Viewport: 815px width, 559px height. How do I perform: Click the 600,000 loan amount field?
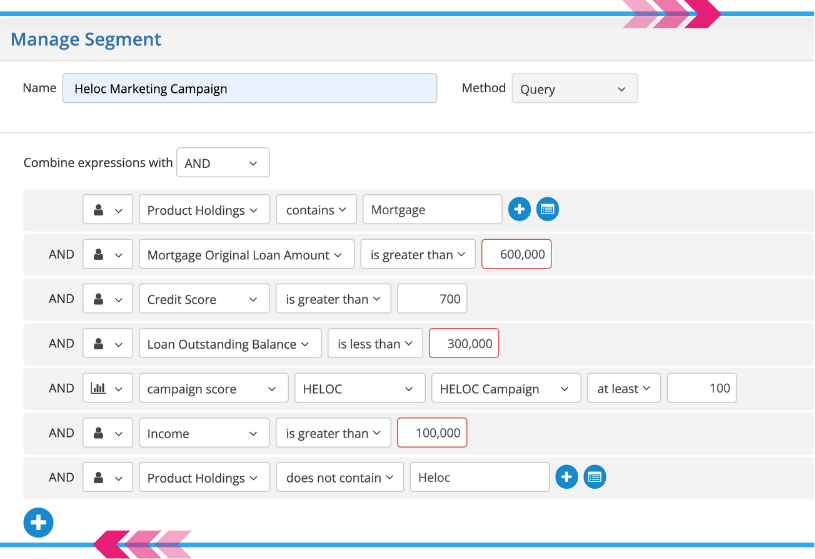516,255
